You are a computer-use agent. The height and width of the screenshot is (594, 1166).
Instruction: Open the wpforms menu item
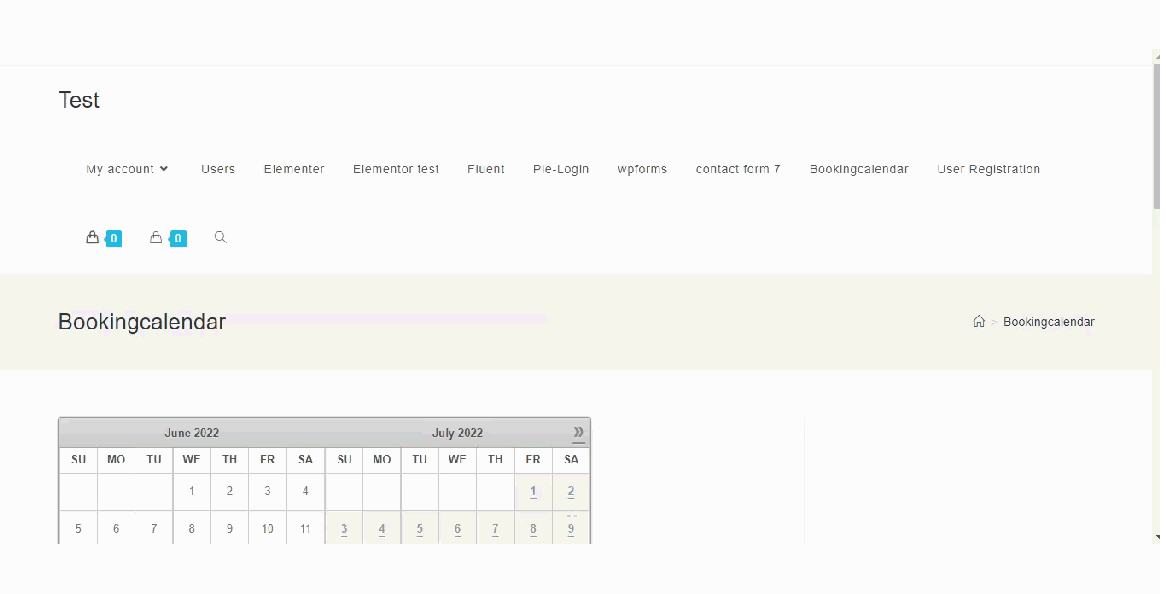pos(642,169)
